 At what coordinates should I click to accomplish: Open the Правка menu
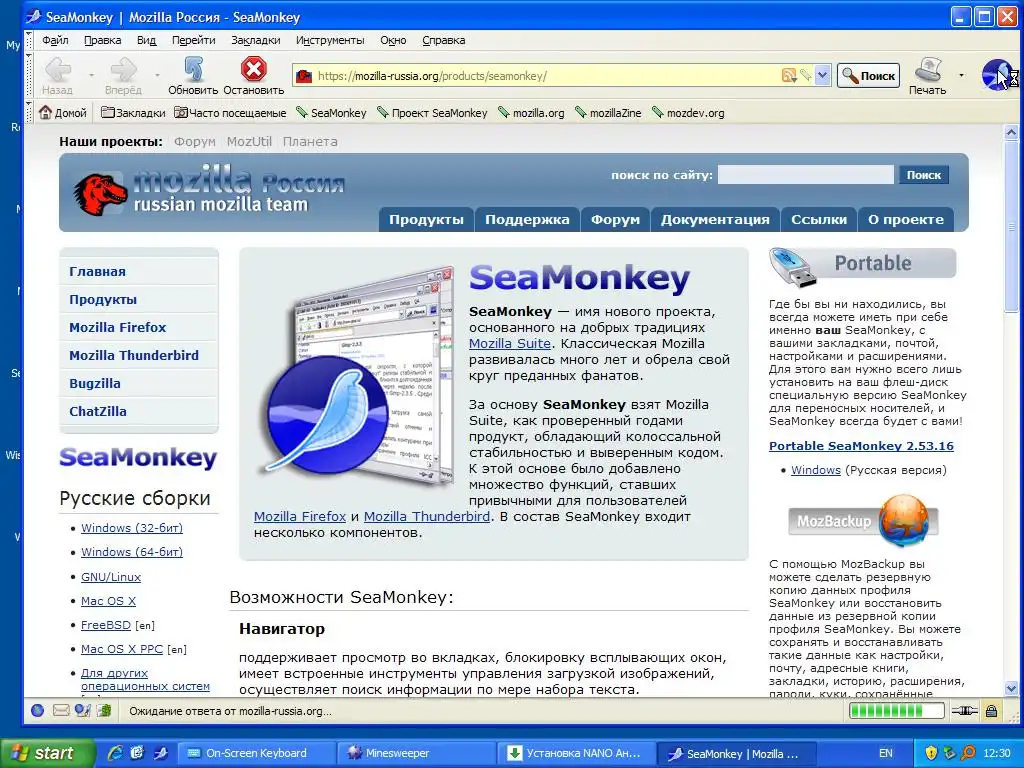coord(103,40)
